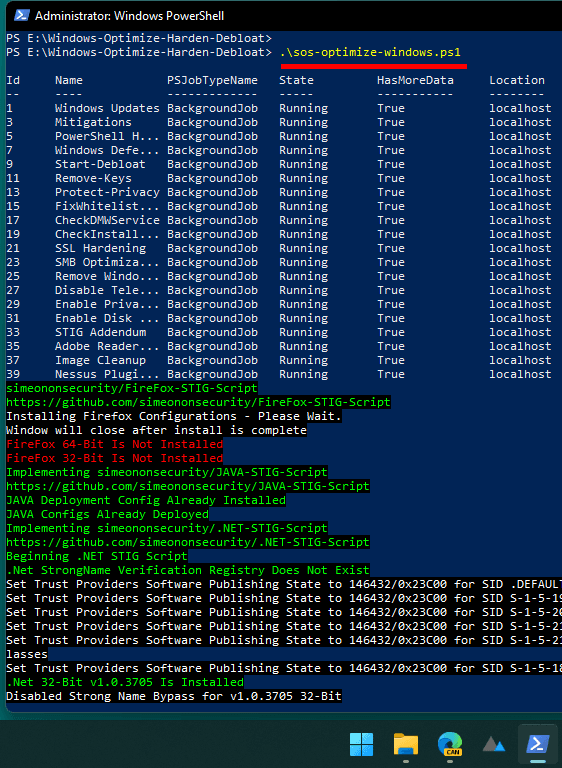Click the sos-optimize-windows.ps1 command text

(x=370, y=52)
